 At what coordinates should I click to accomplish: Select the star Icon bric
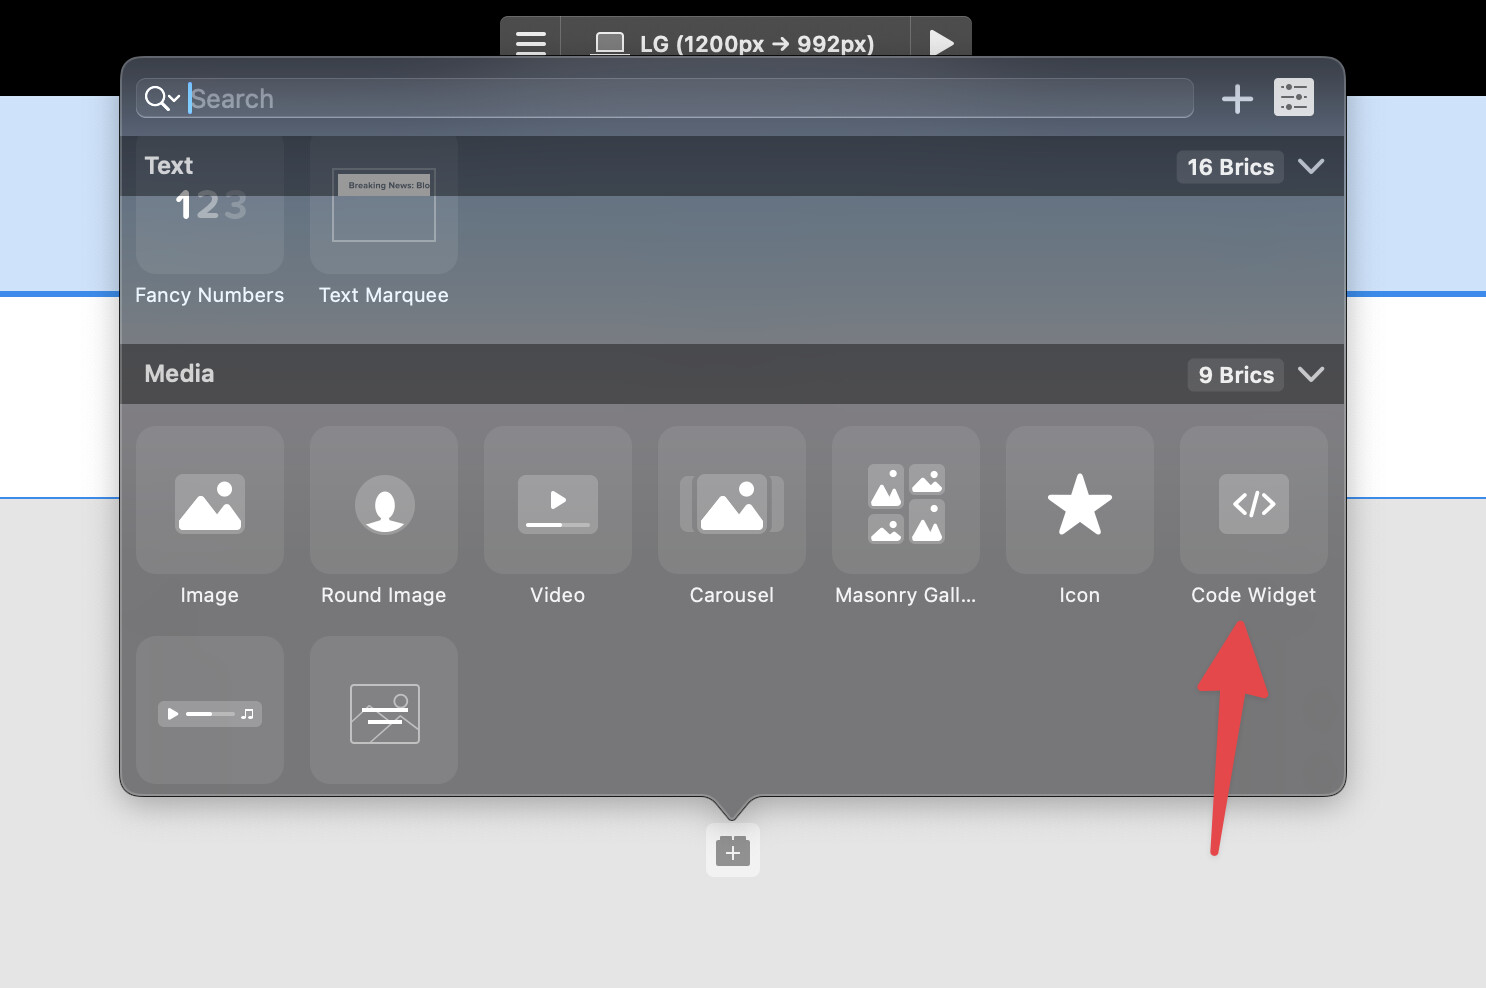pyautogui.click(x=1080, y=501)
